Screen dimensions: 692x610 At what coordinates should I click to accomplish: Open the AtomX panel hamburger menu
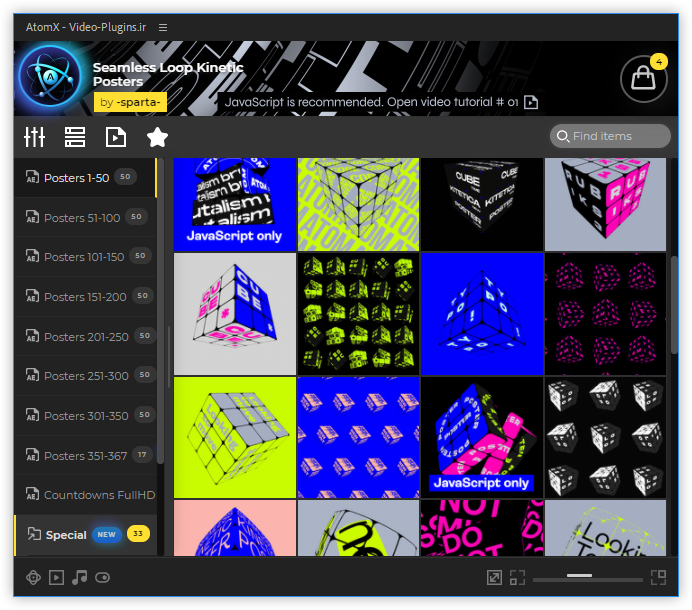pyautogui.click(x=163, y=27)
